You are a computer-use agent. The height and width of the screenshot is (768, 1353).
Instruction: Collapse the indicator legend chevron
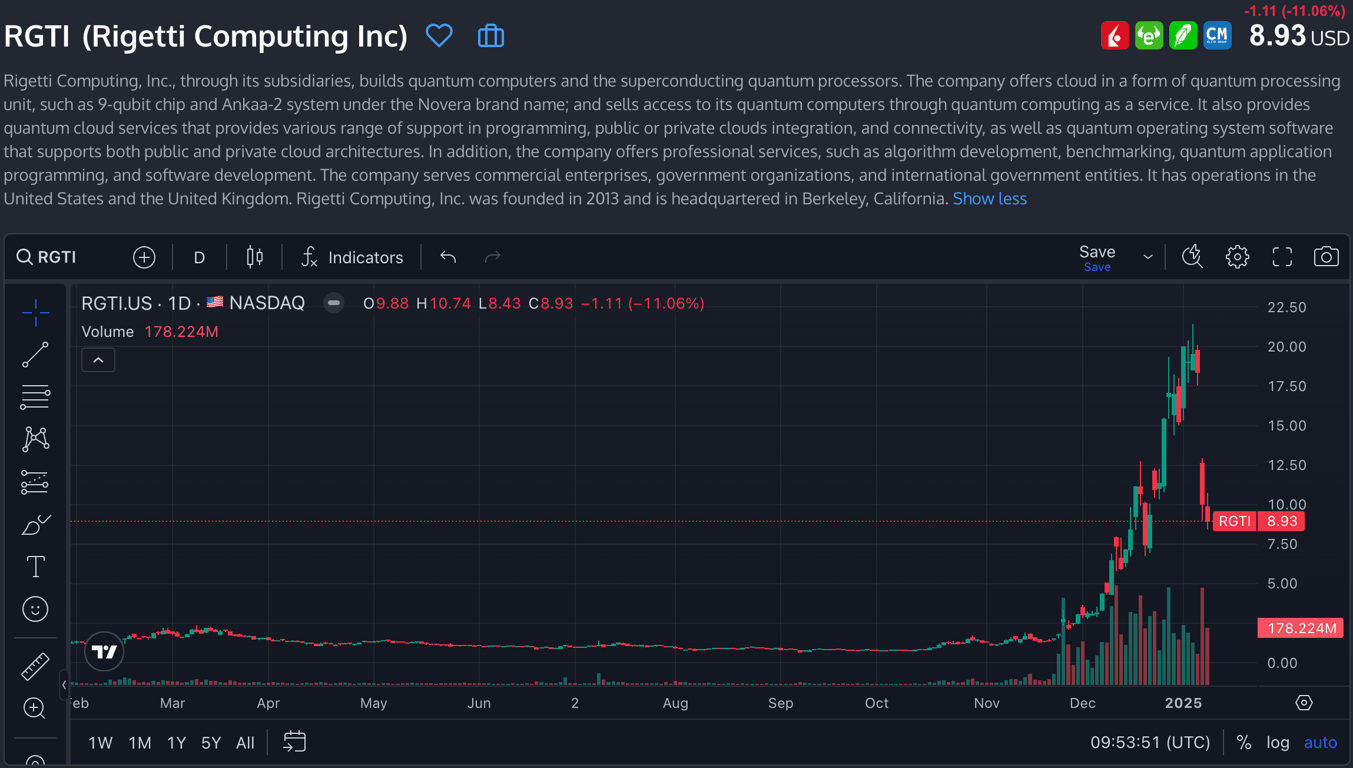point(98,360)
